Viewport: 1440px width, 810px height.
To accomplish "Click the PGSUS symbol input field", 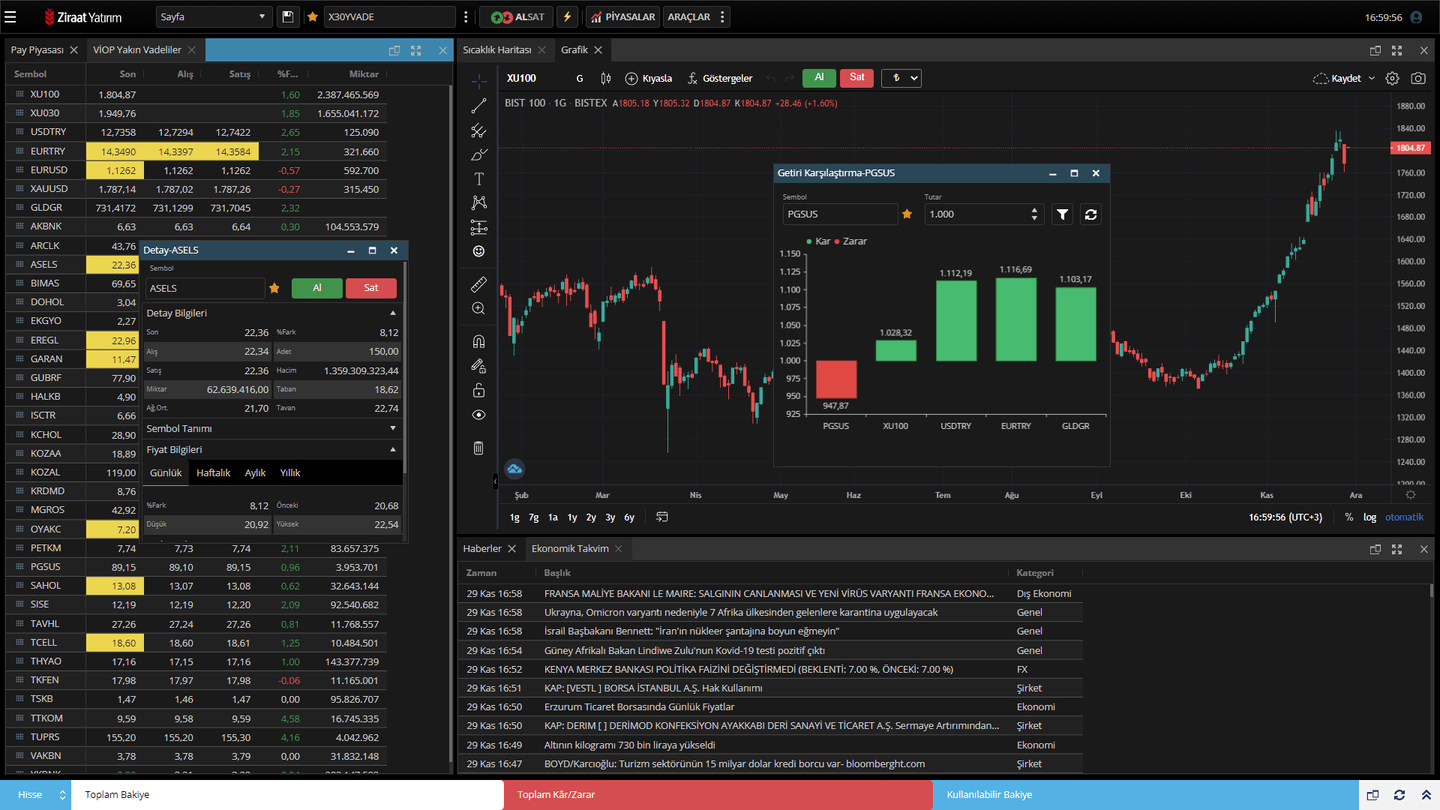I will tap(840, 214).
